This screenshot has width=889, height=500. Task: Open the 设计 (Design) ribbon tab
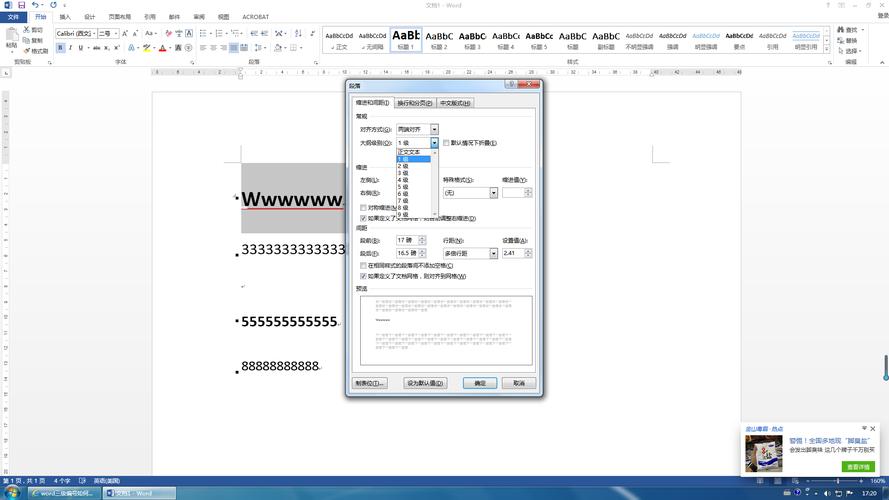pyautogui.click(x=90, y=17)
